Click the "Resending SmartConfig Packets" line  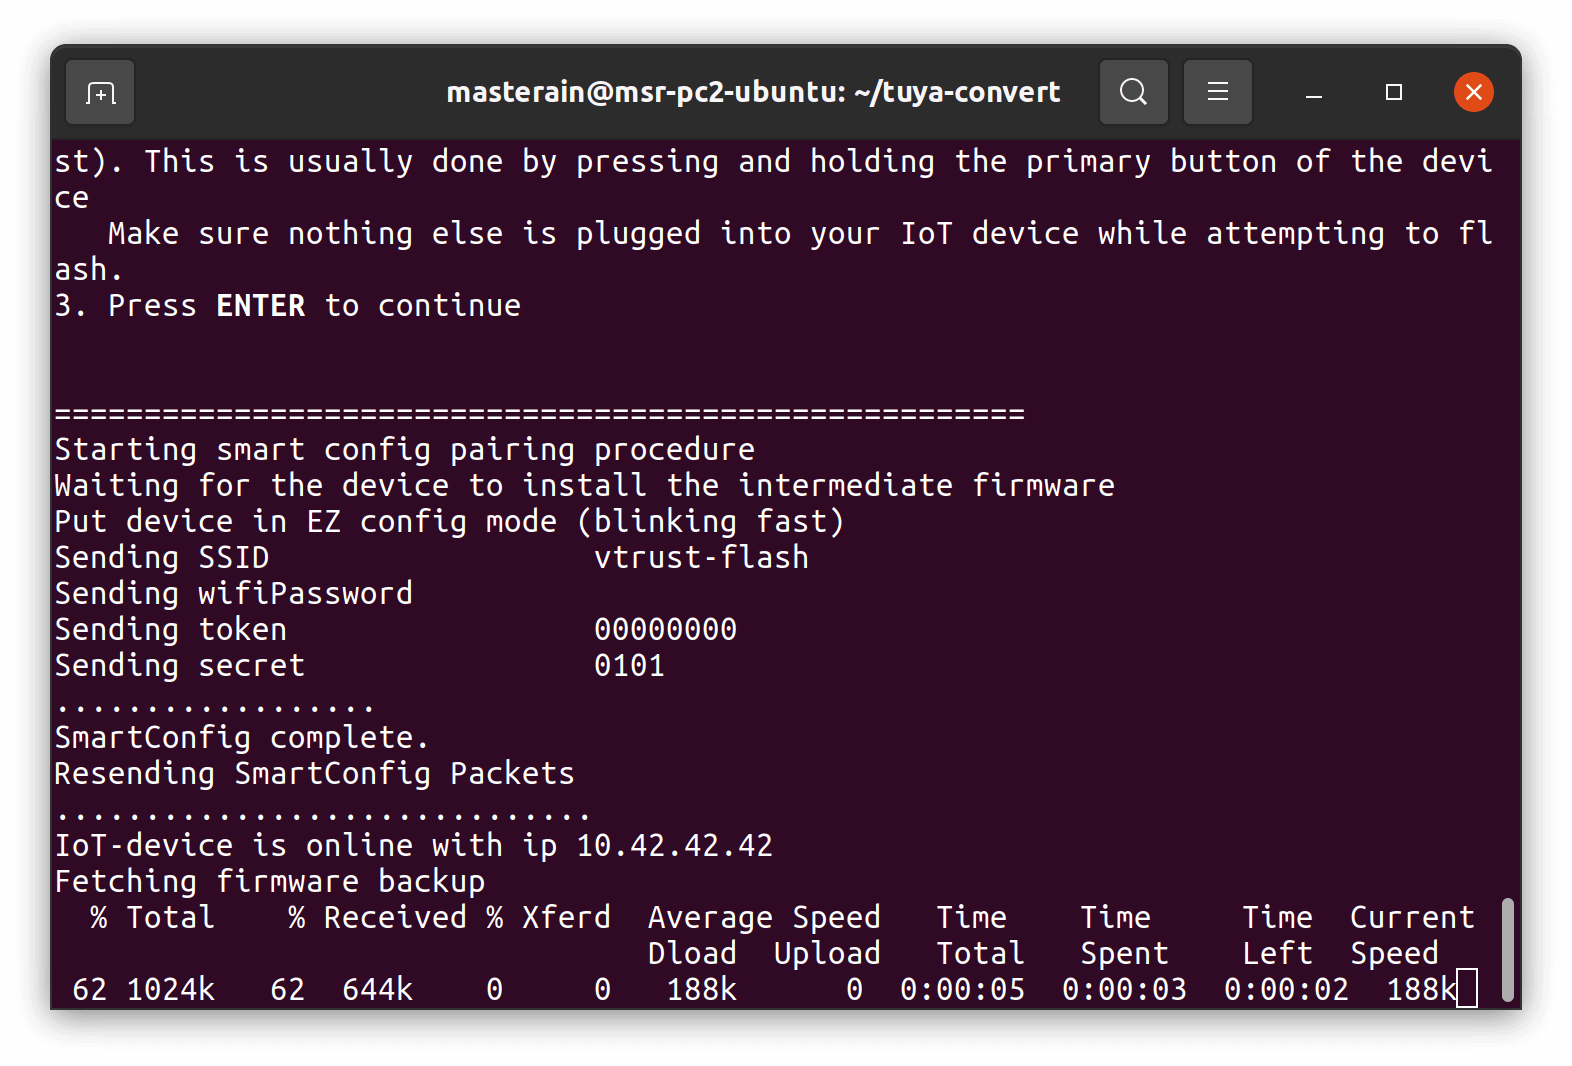pyautogui.click(x=314, y=773)
